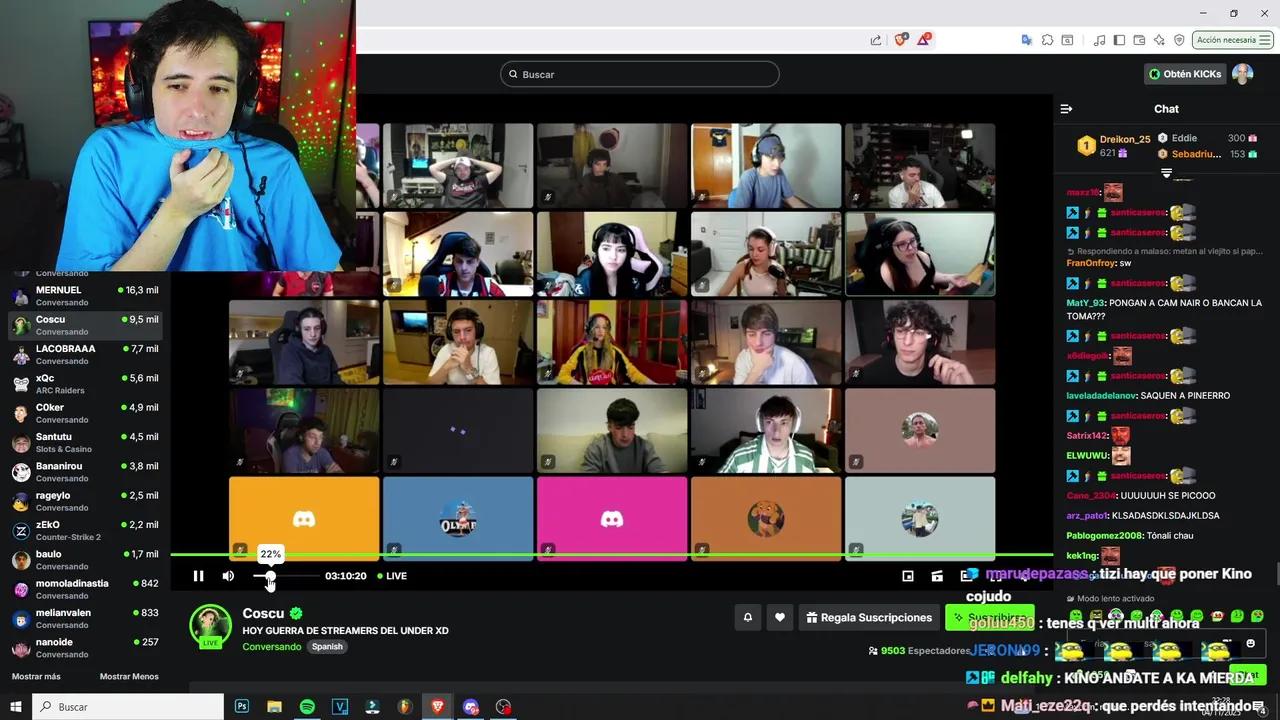Adjust the volume slider showing 22%
This screenshot has height=720, width=1280.
pos(270,576)
